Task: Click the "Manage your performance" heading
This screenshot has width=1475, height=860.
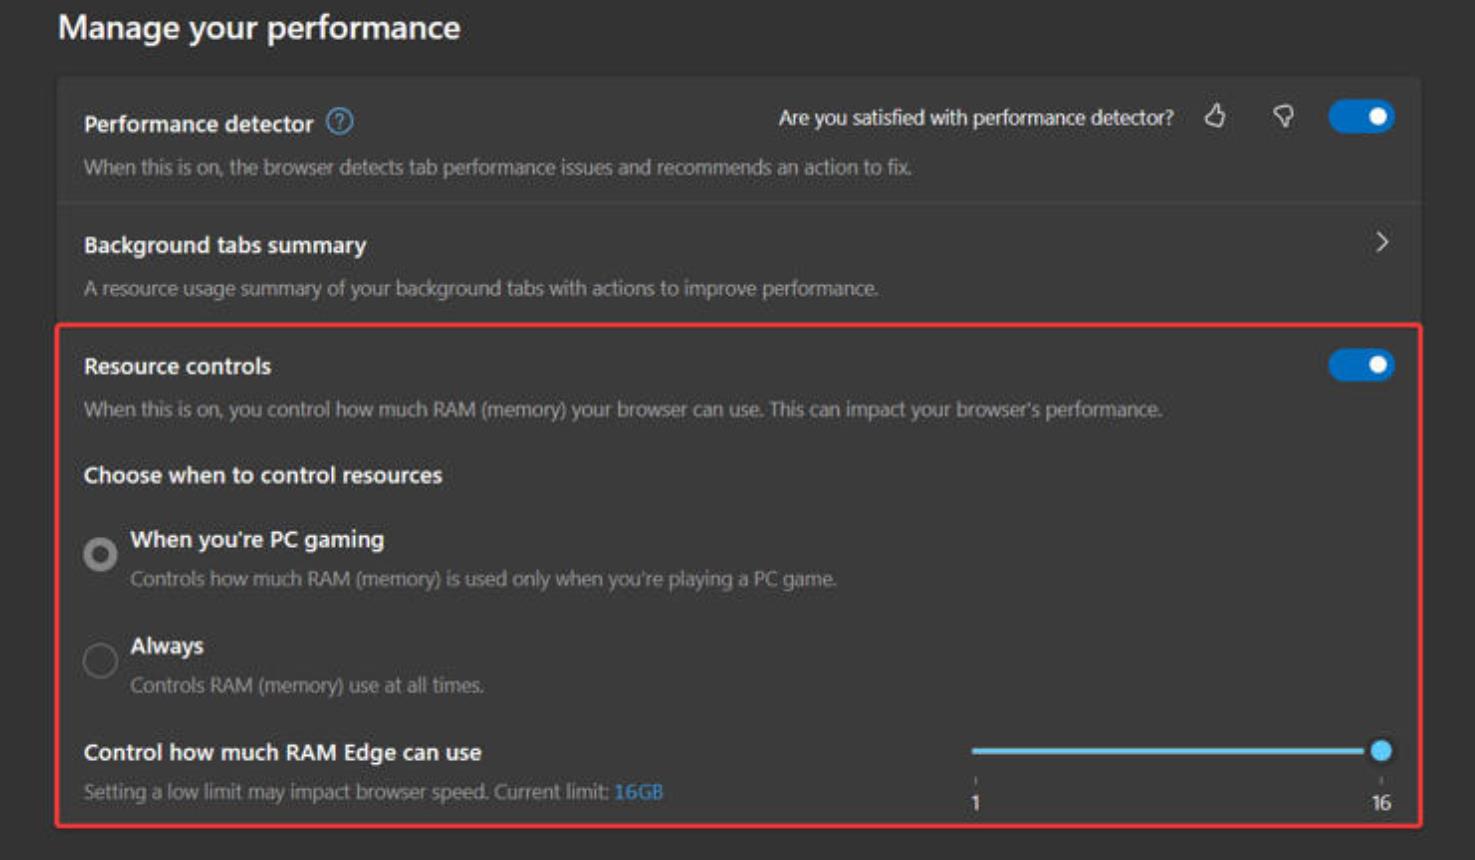Action: [x=259, y=28]
